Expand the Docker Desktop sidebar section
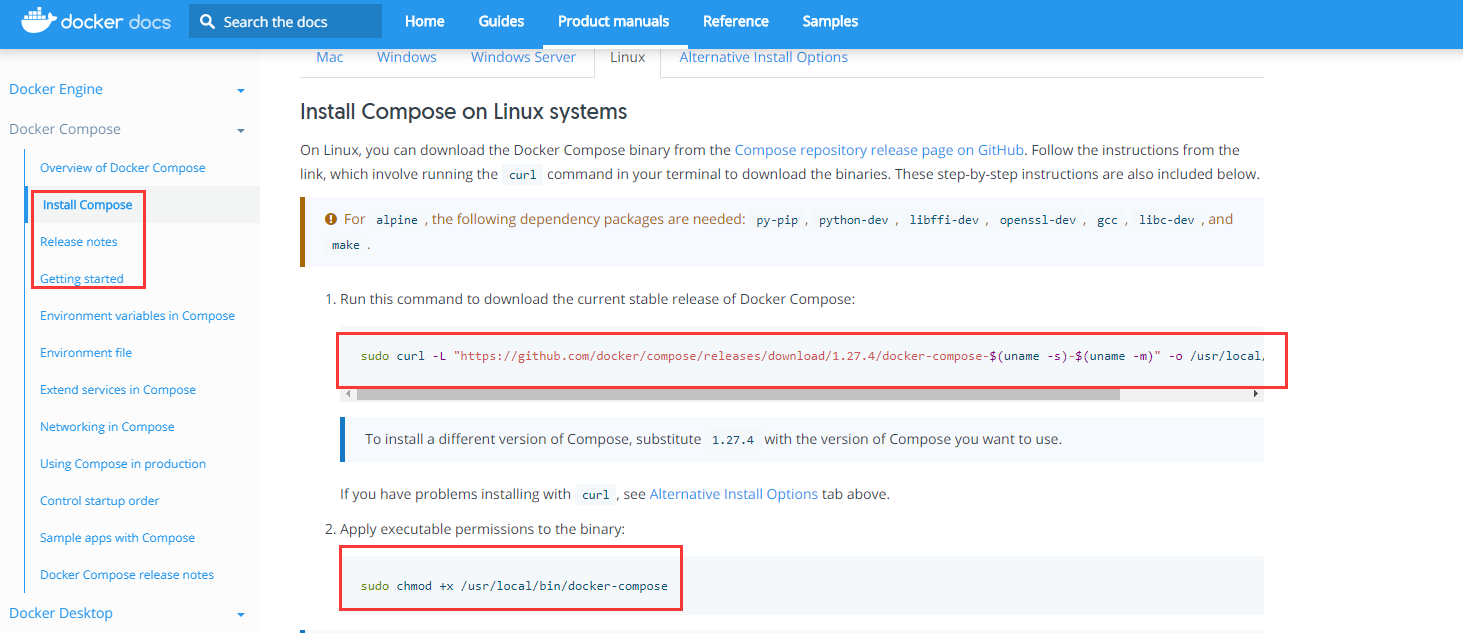This screenshot has width=1463, height=633. click(x=241, y=615)
